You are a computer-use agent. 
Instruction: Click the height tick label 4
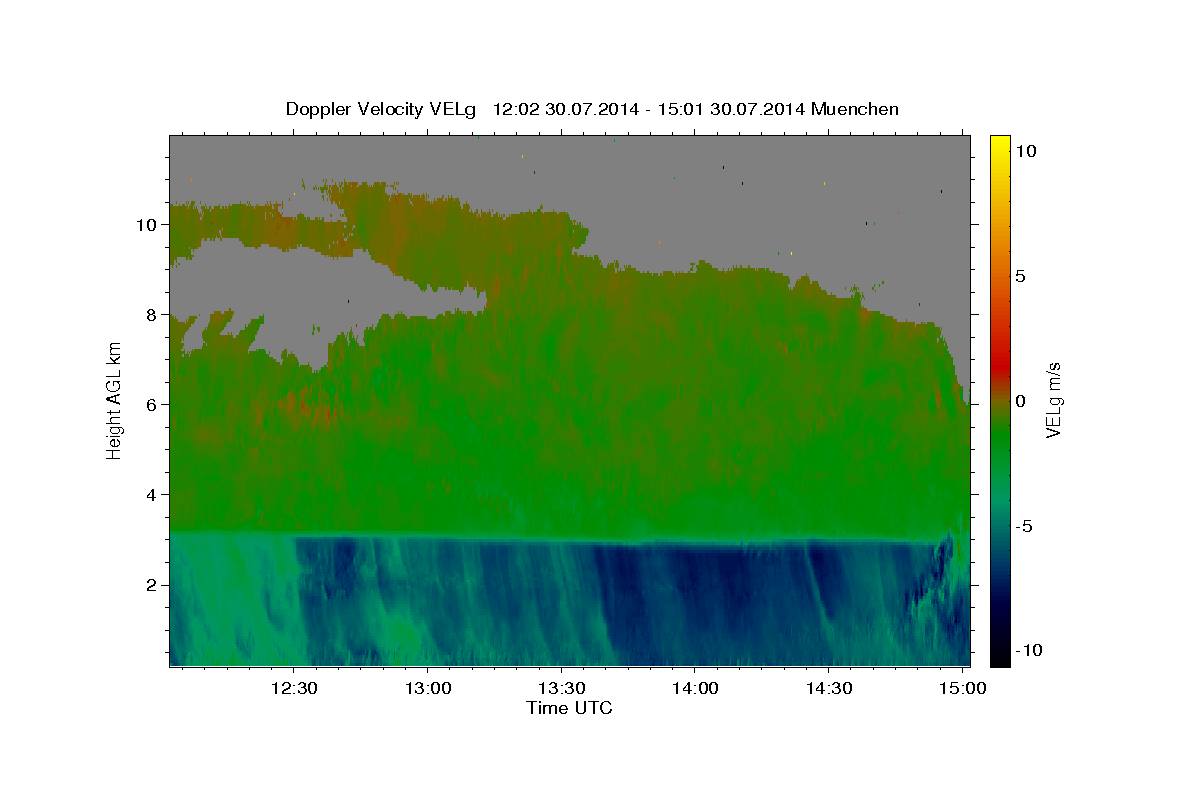coord(153,495)
